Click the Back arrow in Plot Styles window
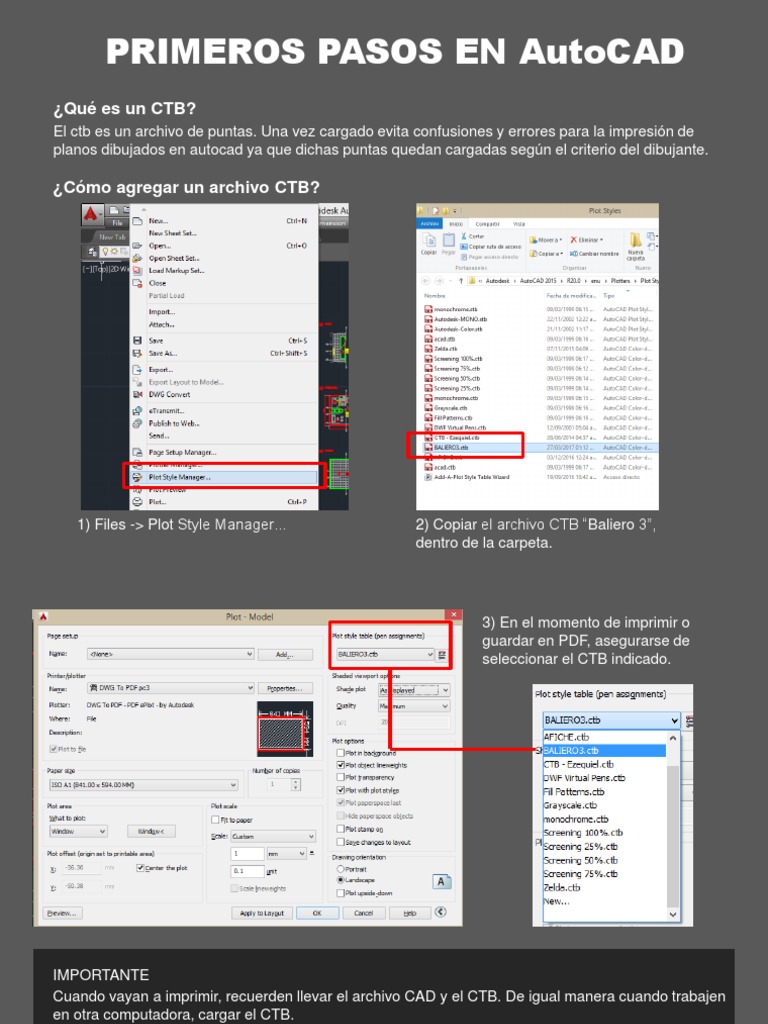The image size is (768, 1024). [x=426, y=281]
